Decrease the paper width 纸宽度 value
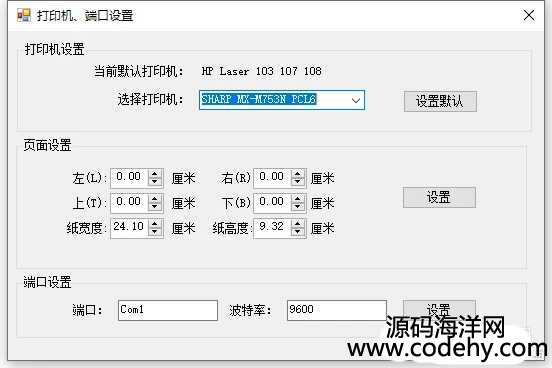552x368 pixels. click(155, 232)
